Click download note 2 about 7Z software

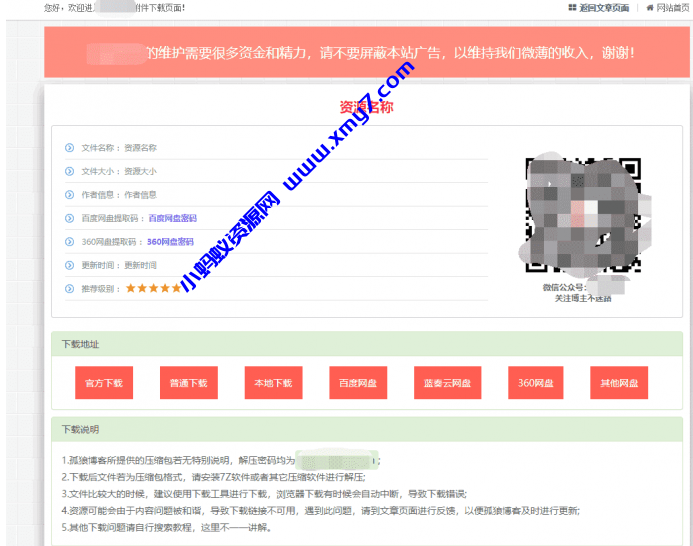tap(213, 477)
